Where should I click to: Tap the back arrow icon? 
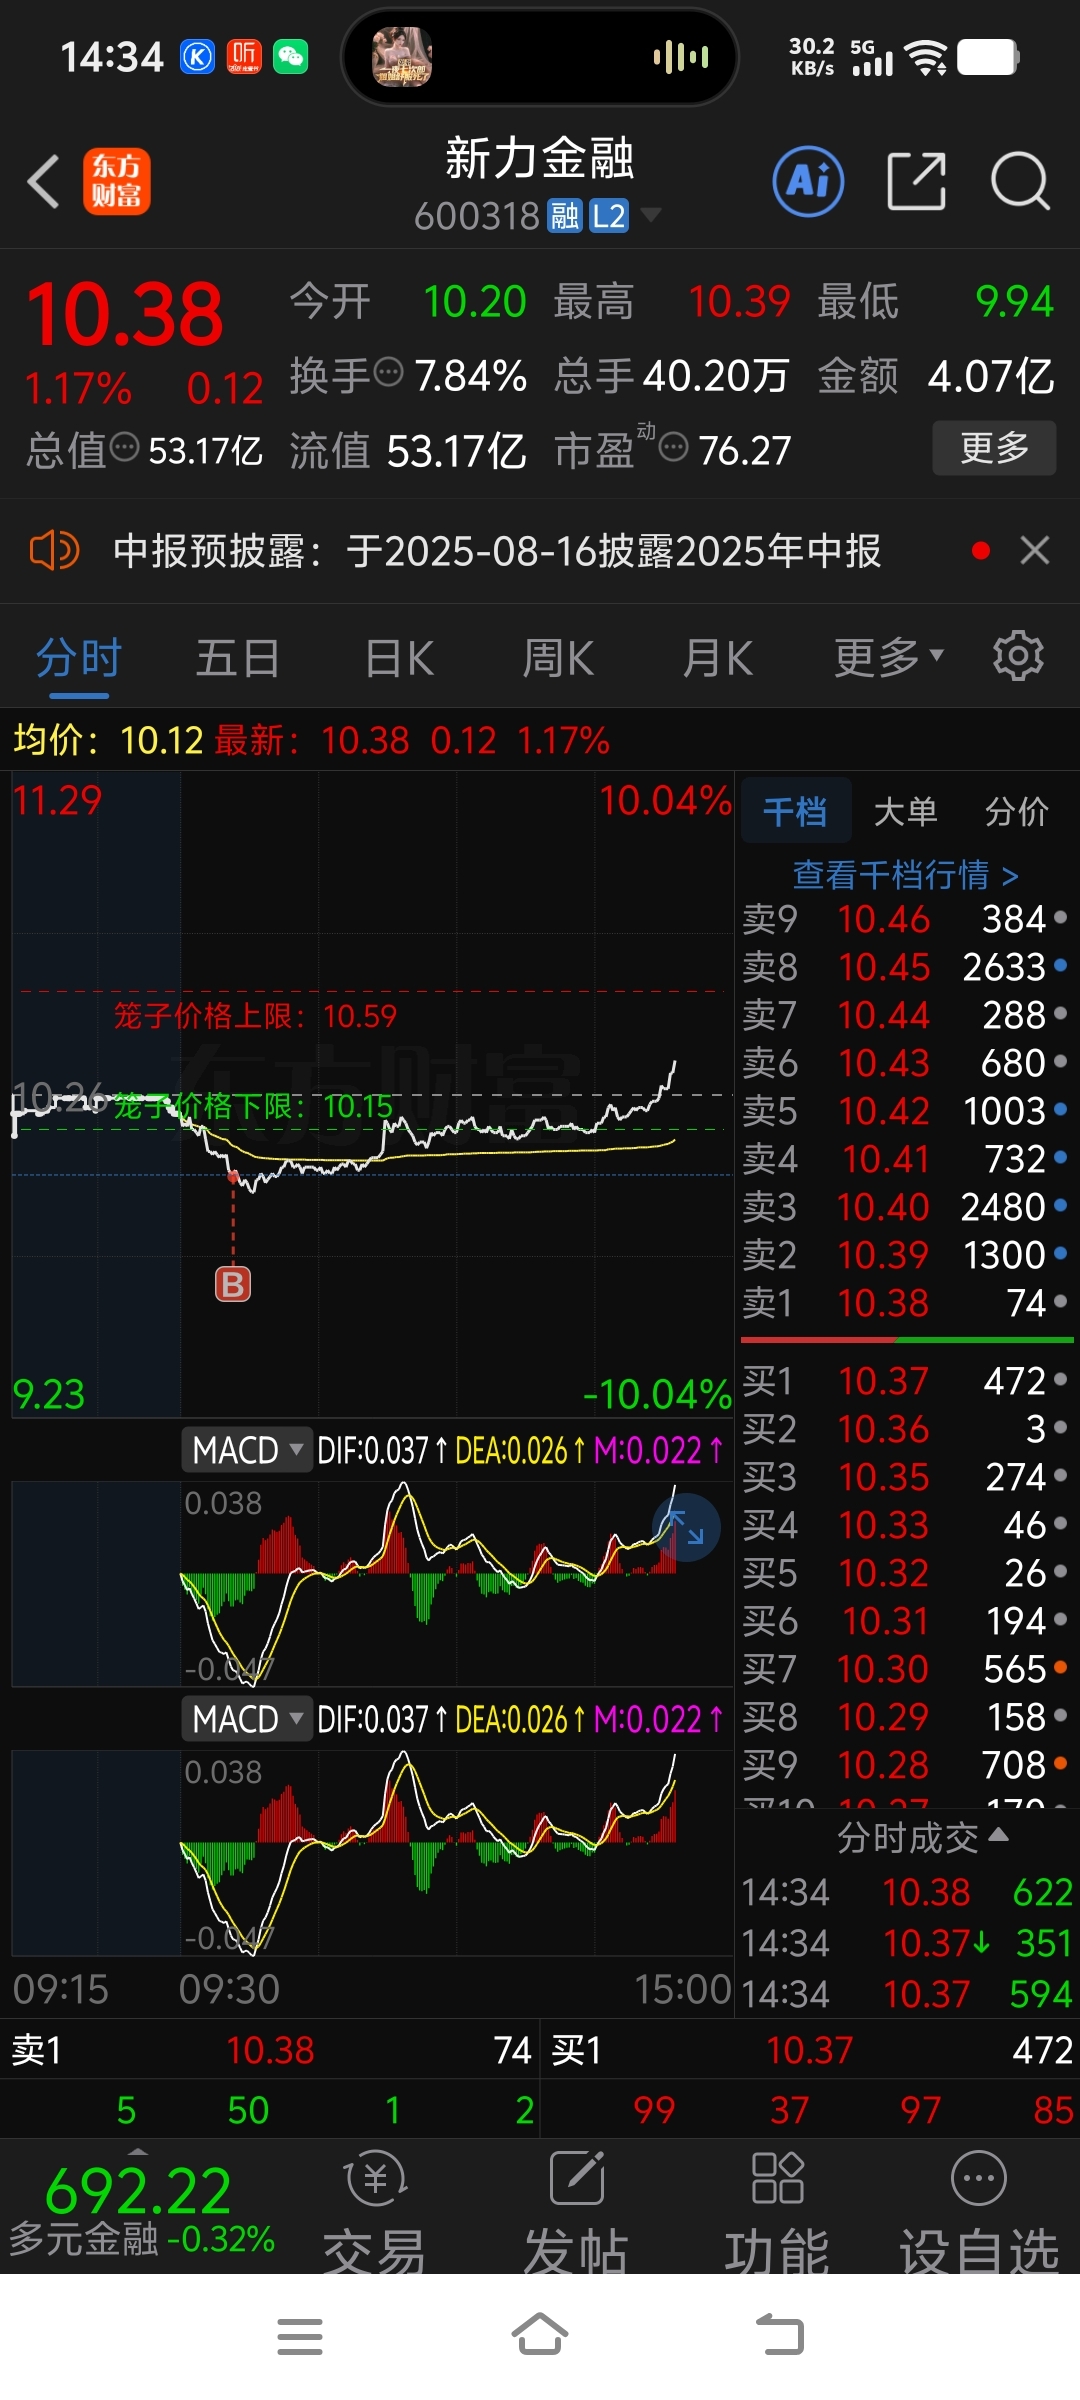44,182
